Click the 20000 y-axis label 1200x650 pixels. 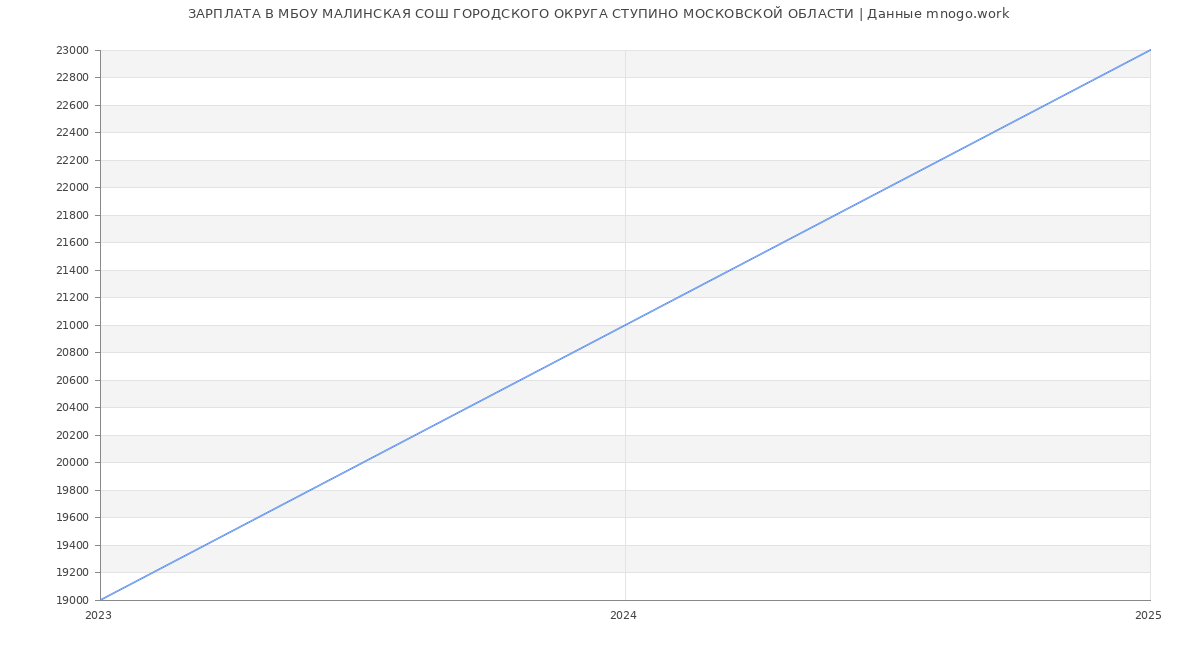(x=72, y=463)
